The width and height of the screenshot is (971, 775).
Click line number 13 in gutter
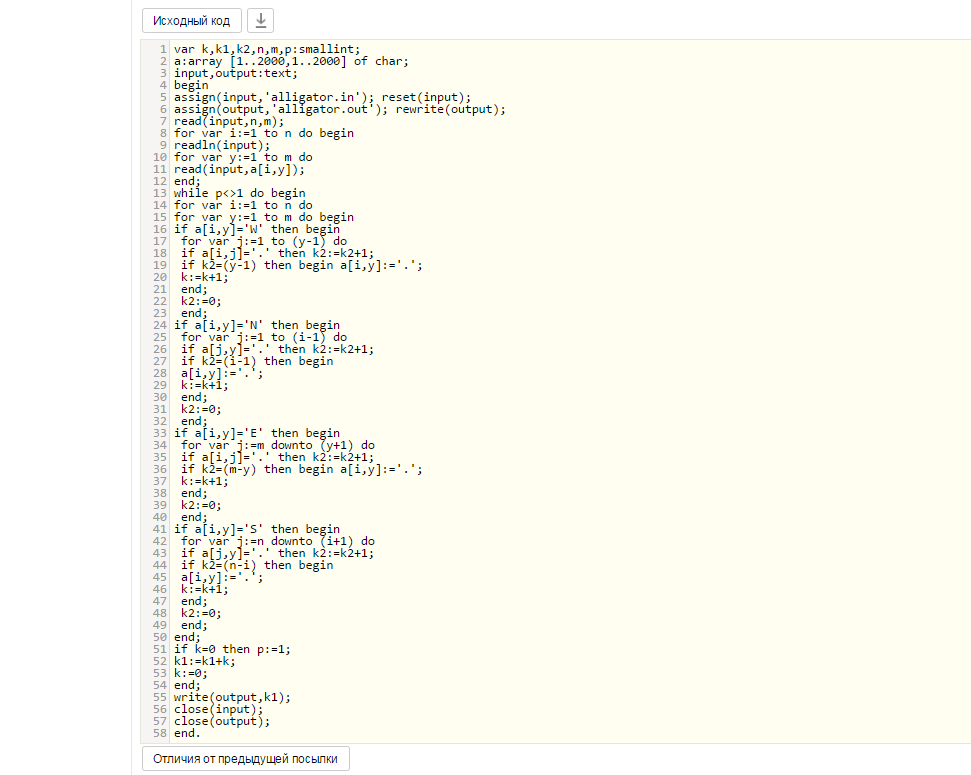click(160, 193)
